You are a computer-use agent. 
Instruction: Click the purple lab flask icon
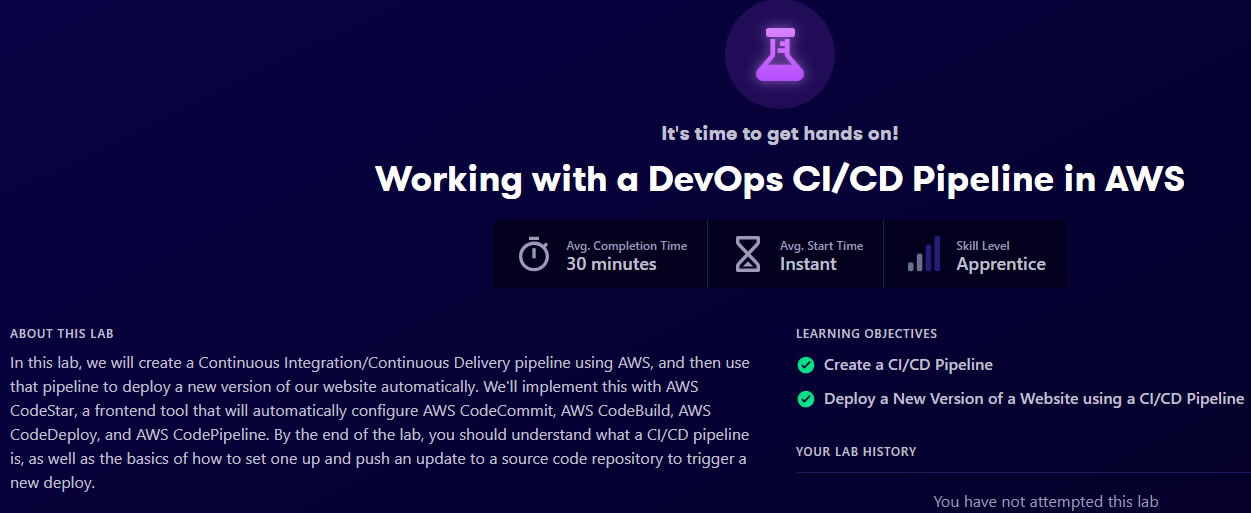click(x=779, y=54)
